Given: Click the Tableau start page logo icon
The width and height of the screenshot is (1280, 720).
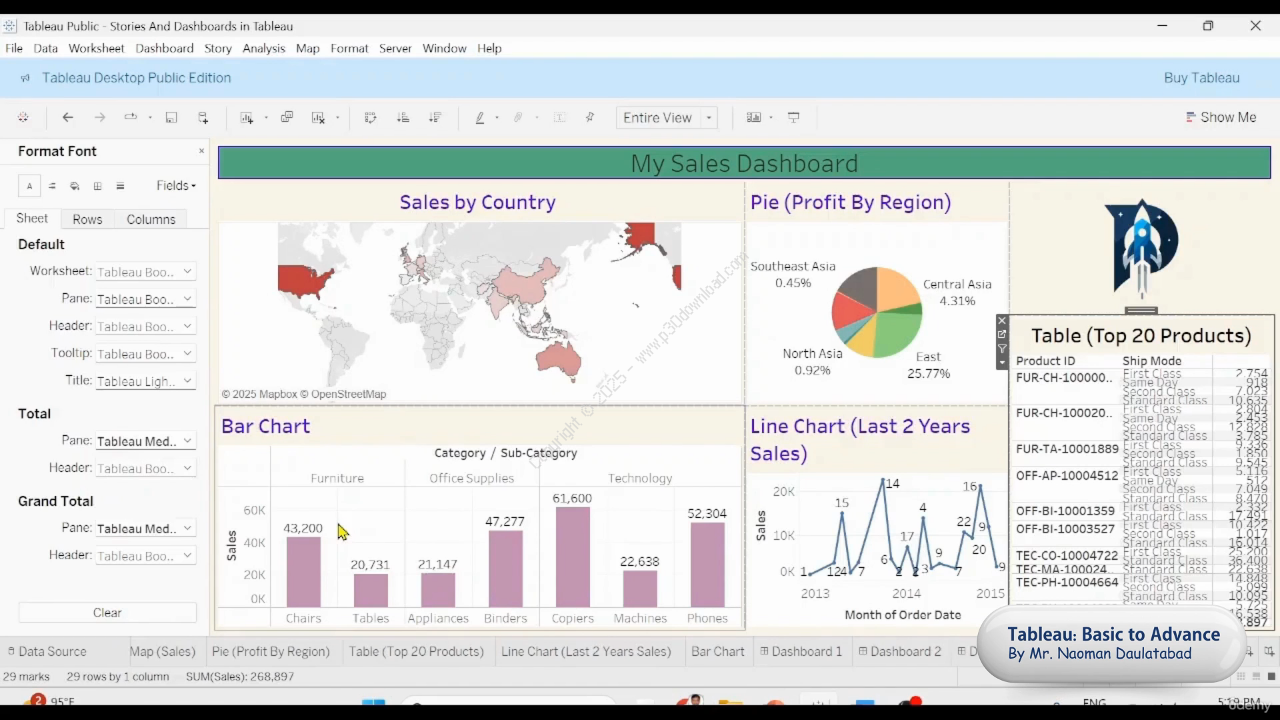Looking at the screenshot, I should point(23,118).
